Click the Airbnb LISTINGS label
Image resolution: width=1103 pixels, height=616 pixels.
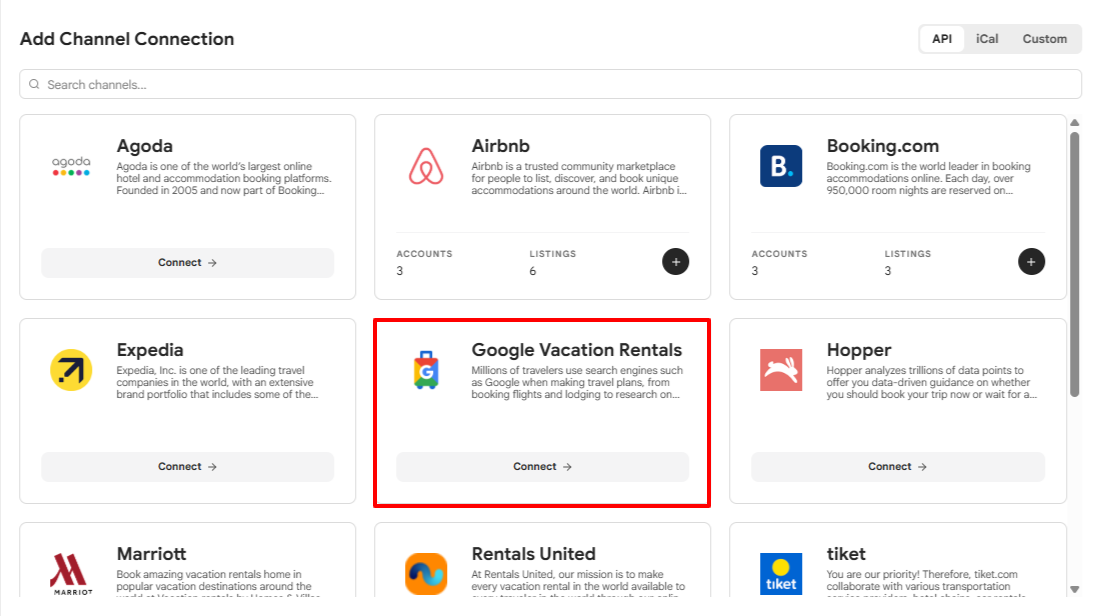(x=553, y=254)
